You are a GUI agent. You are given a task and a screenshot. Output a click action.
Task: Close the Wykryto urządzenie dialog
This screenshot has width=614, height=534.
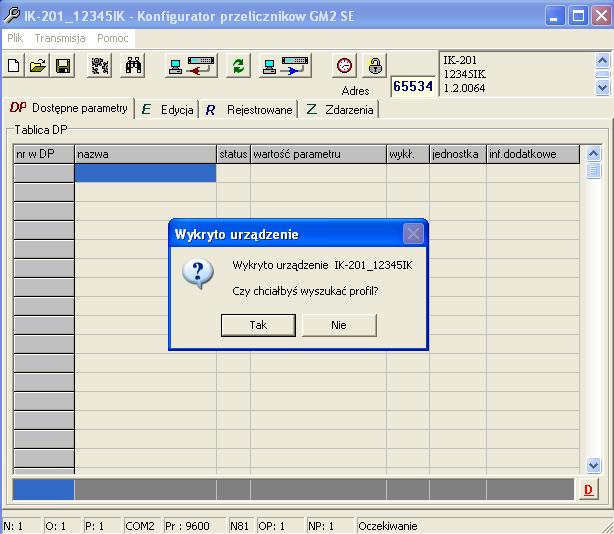pos(413,234)
